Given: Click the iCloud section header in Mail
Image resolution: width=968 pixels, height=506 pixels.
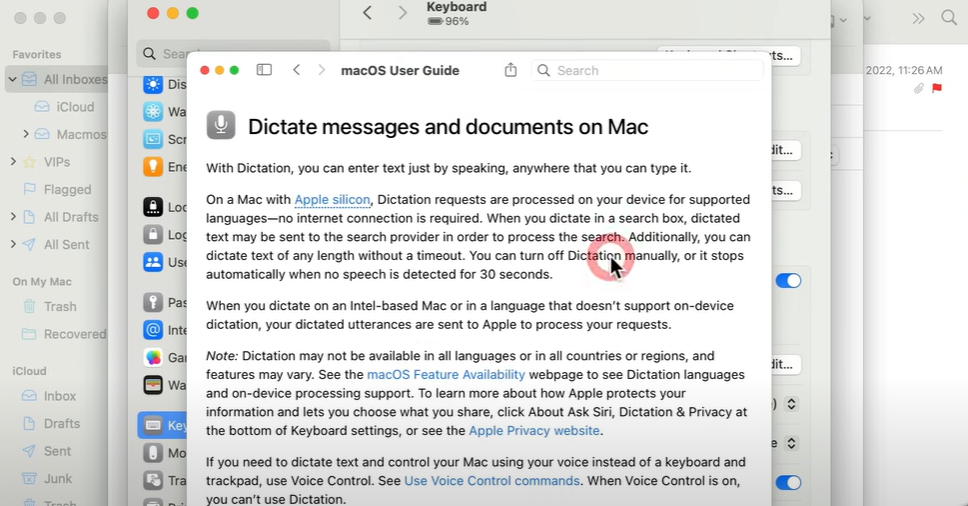Looking at the screenshot, I should (x=29, y=371).
